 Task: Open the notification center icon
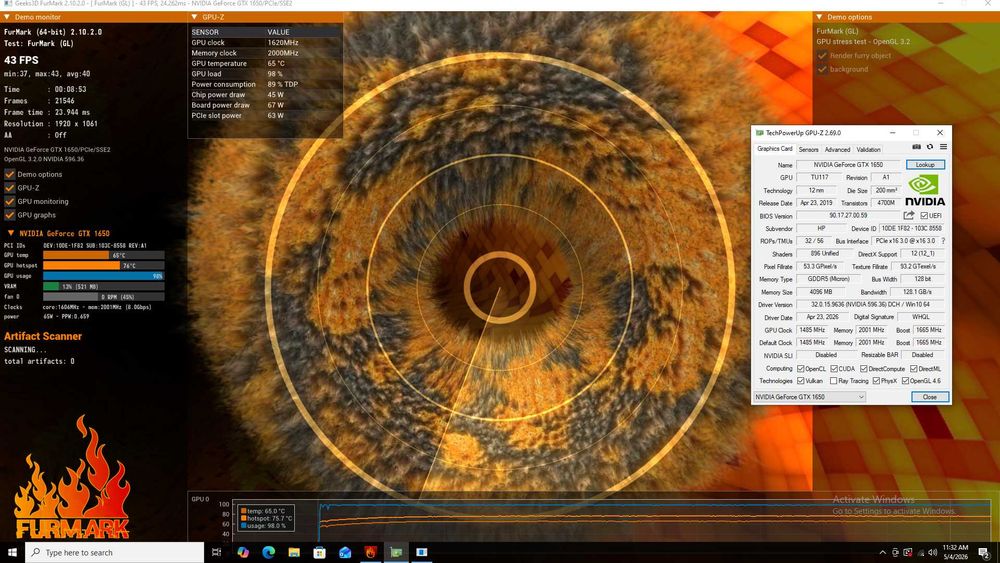pos(985,552)
